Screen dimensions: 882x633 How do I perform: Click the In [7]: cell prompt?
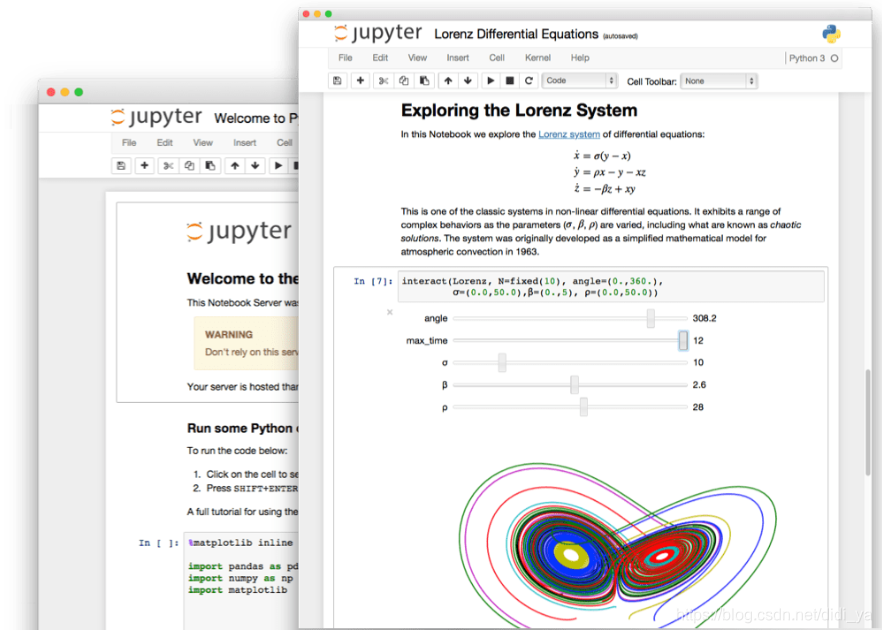point(373,281)
